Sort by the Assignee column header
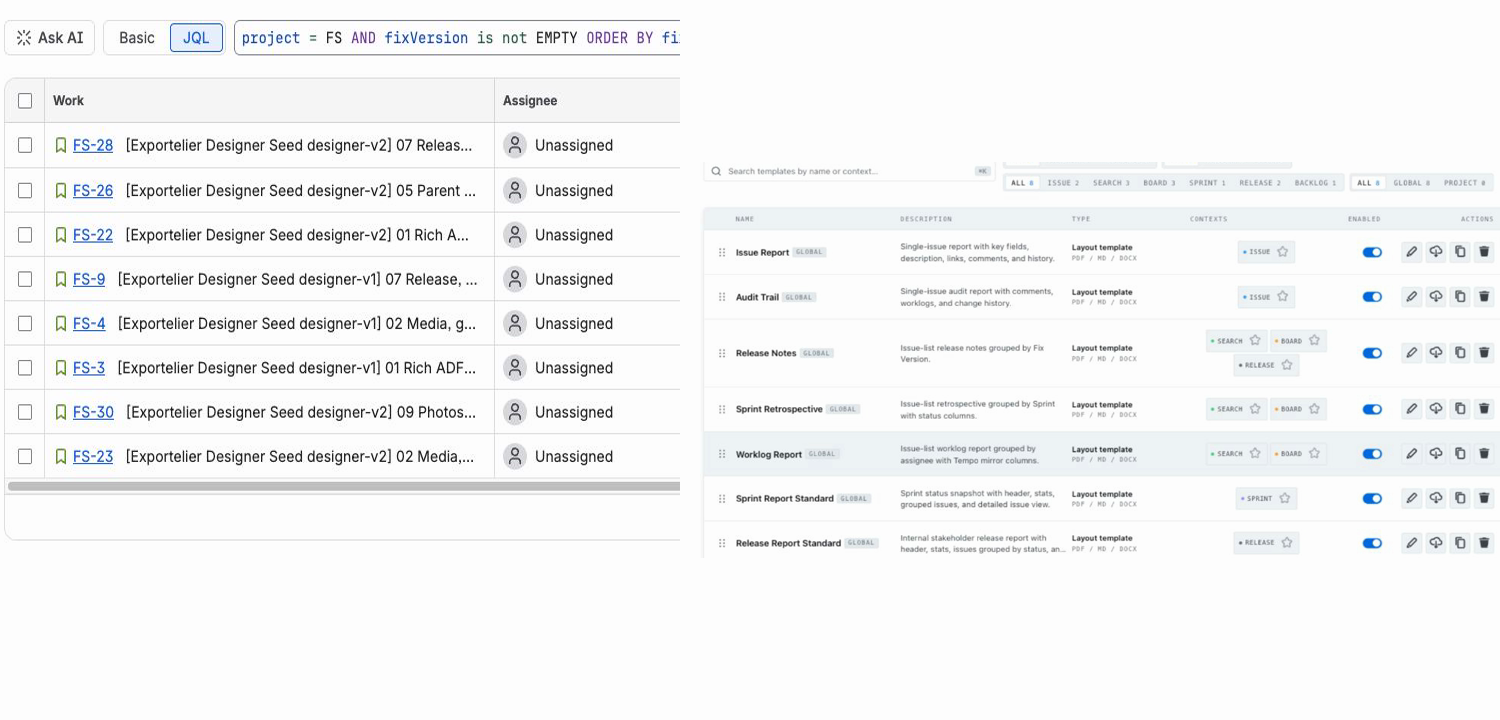The image size is (1500, 720). 530,101
